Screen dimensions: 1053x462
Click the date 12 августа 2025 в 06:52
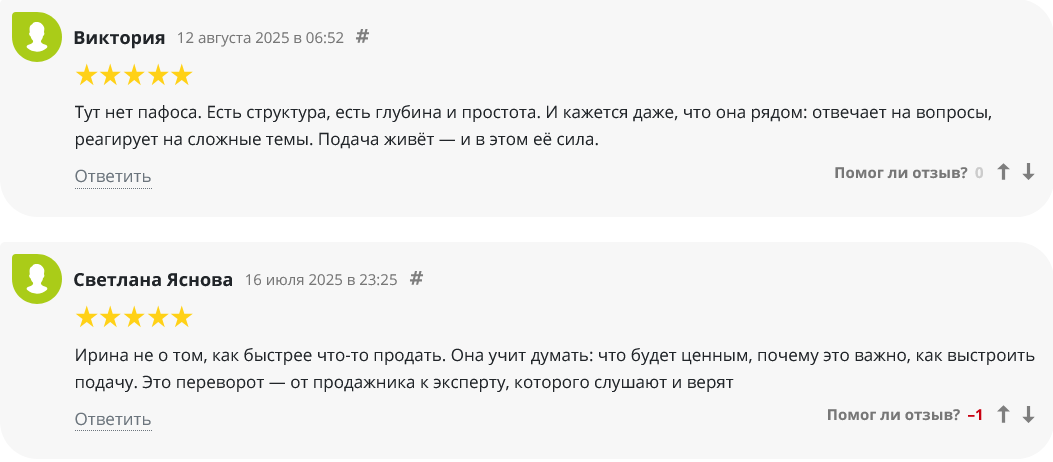pos(260,38)
